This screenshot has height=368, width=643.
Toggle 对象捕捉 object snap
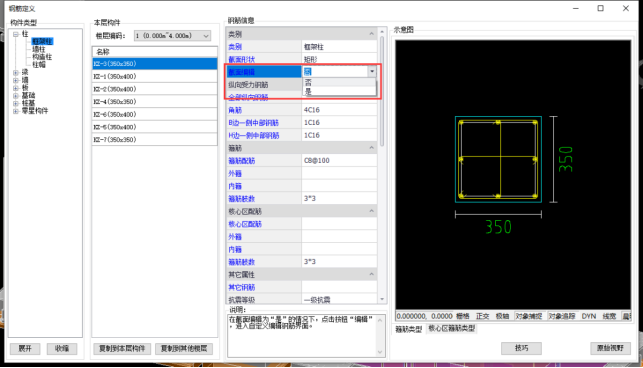click(529, 316)
